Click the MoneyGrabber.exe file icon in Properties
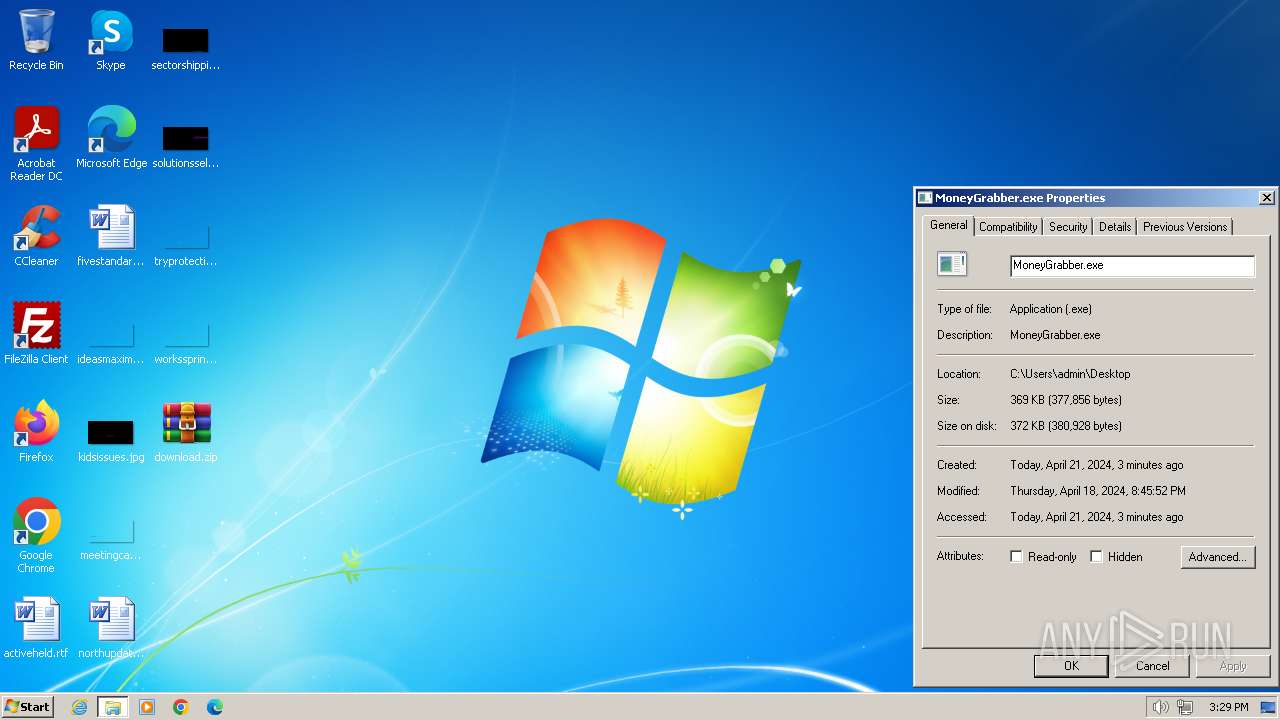 click(952, 264)
